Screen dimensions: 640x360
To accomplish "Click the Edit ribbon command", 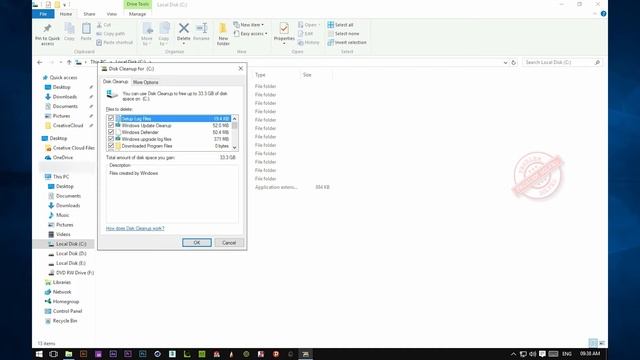I will (x=306, y=33).
